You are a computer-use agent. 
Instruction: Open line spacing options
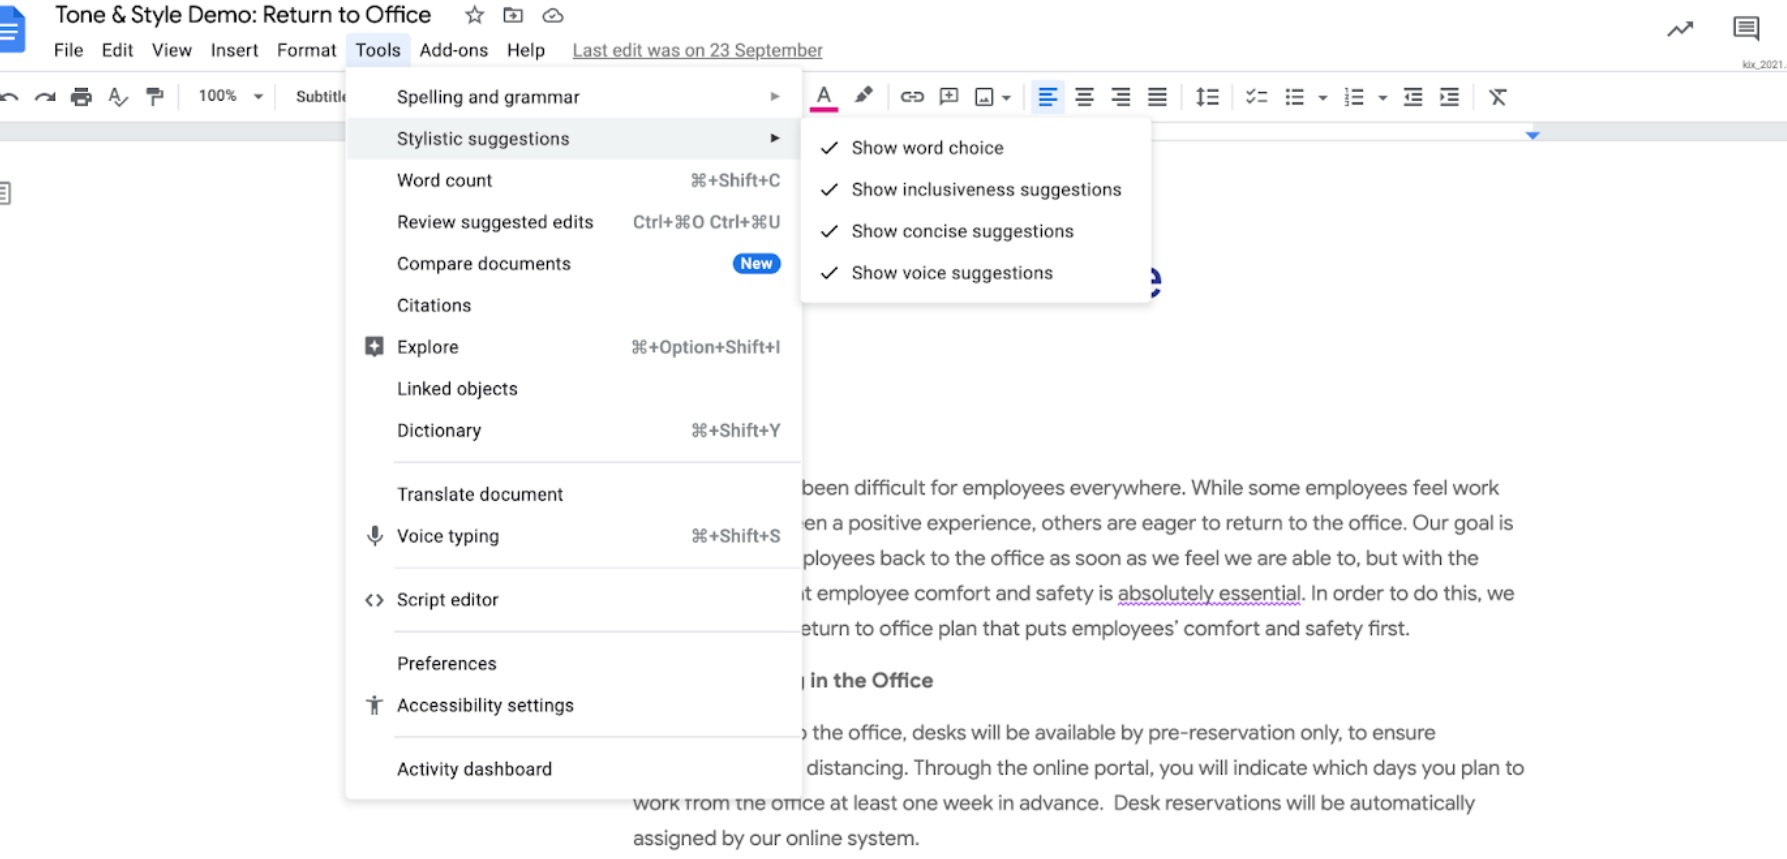(x=1207, y=97)
